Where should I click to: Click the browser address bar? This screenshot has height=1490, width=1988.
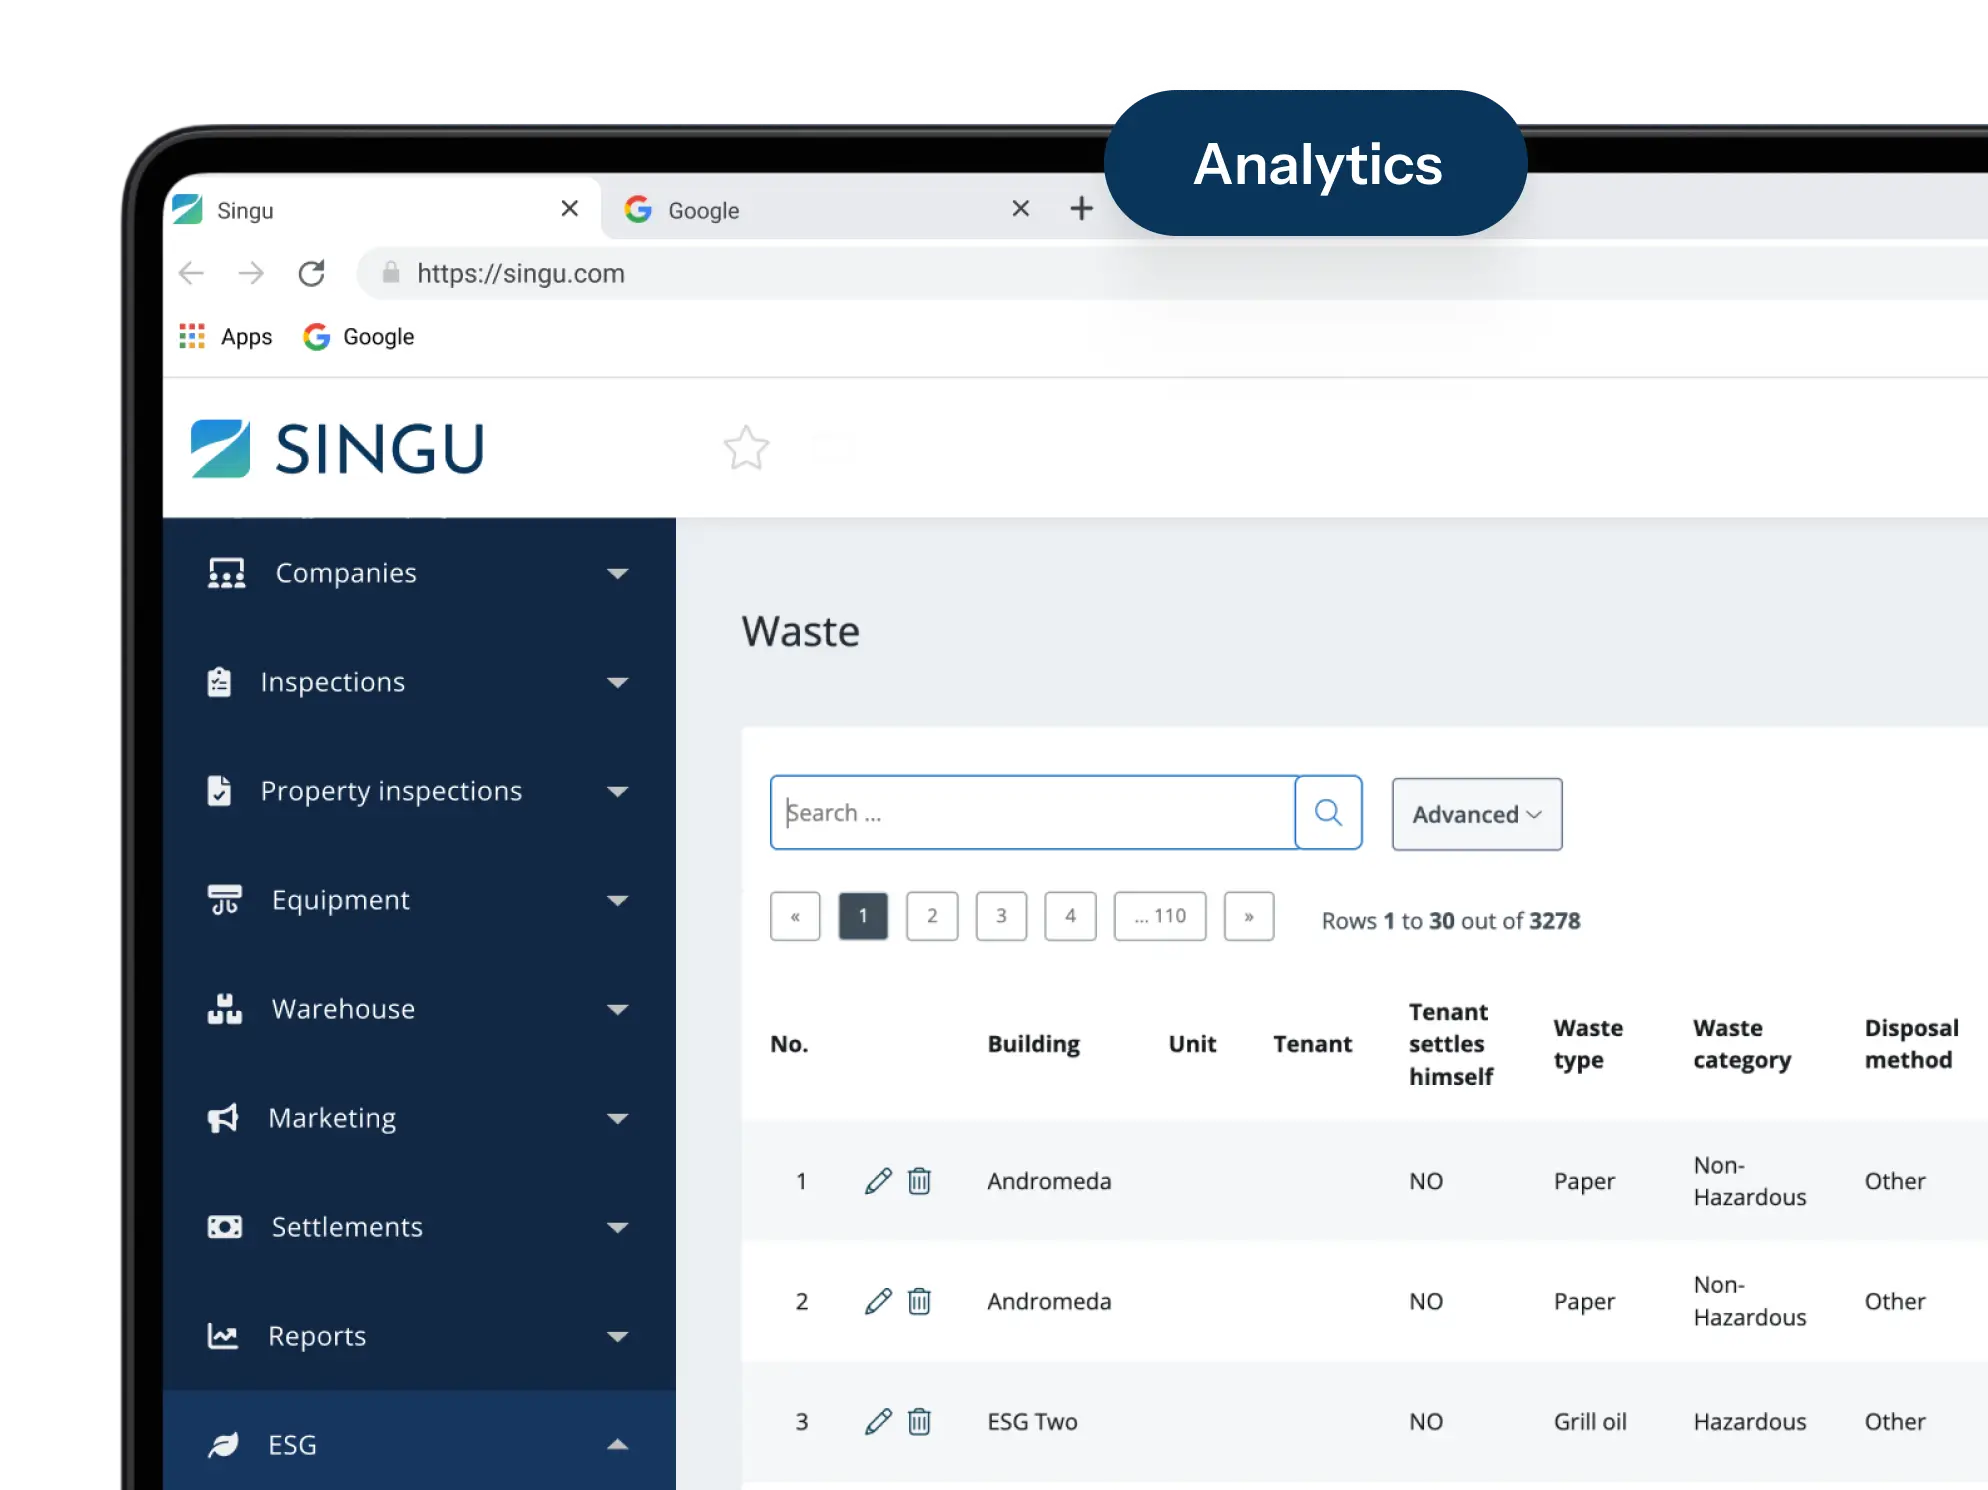click(x=1170, y=273)
